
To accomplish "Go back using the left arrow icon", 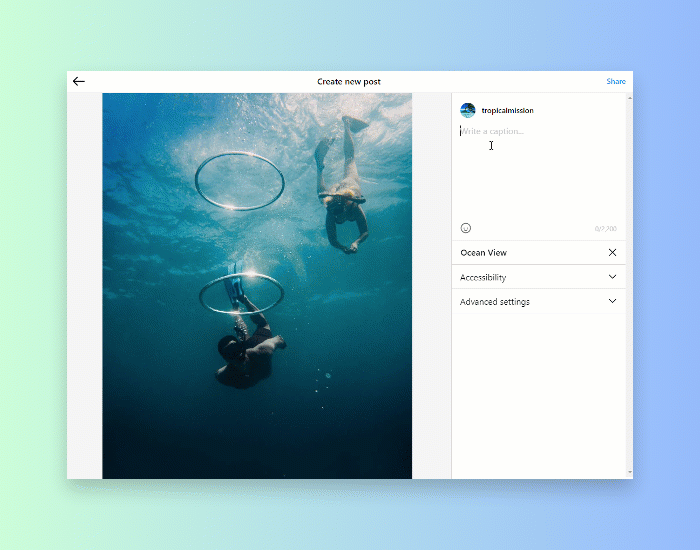I will point(79,81).
